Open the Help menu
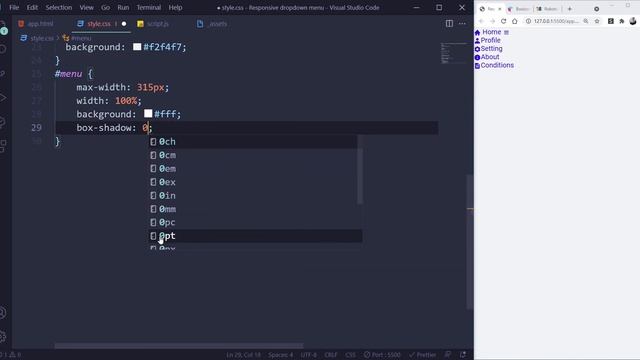 pos(176,7)
